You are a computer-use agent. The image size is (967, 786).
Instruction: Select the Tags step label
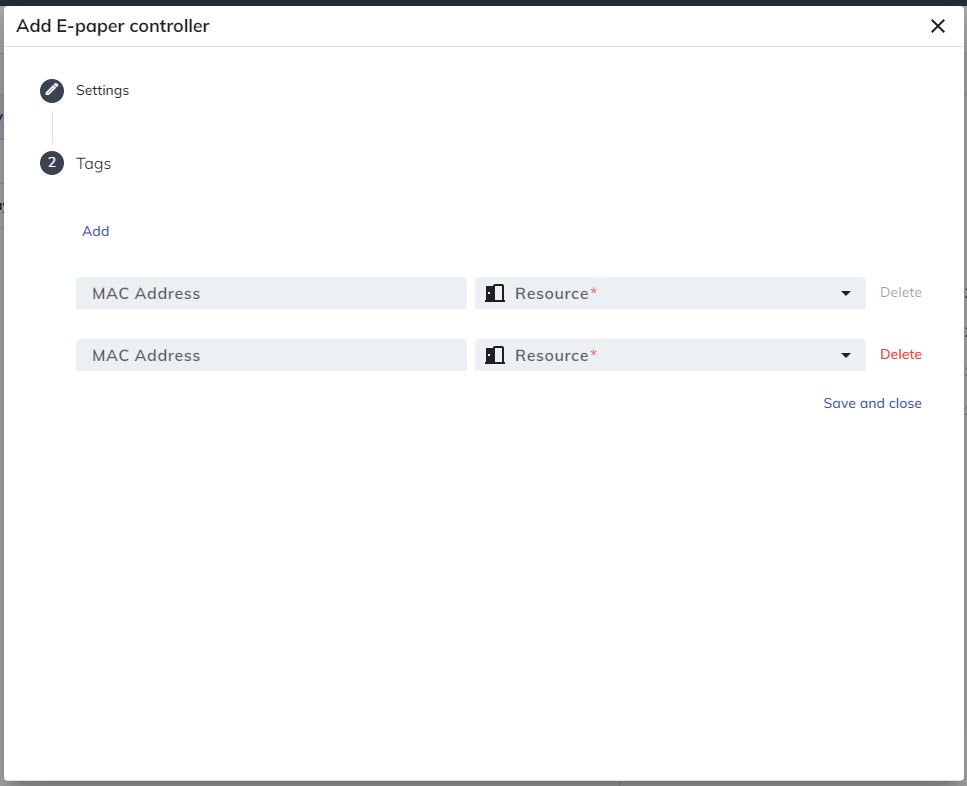tap(93, 163)
